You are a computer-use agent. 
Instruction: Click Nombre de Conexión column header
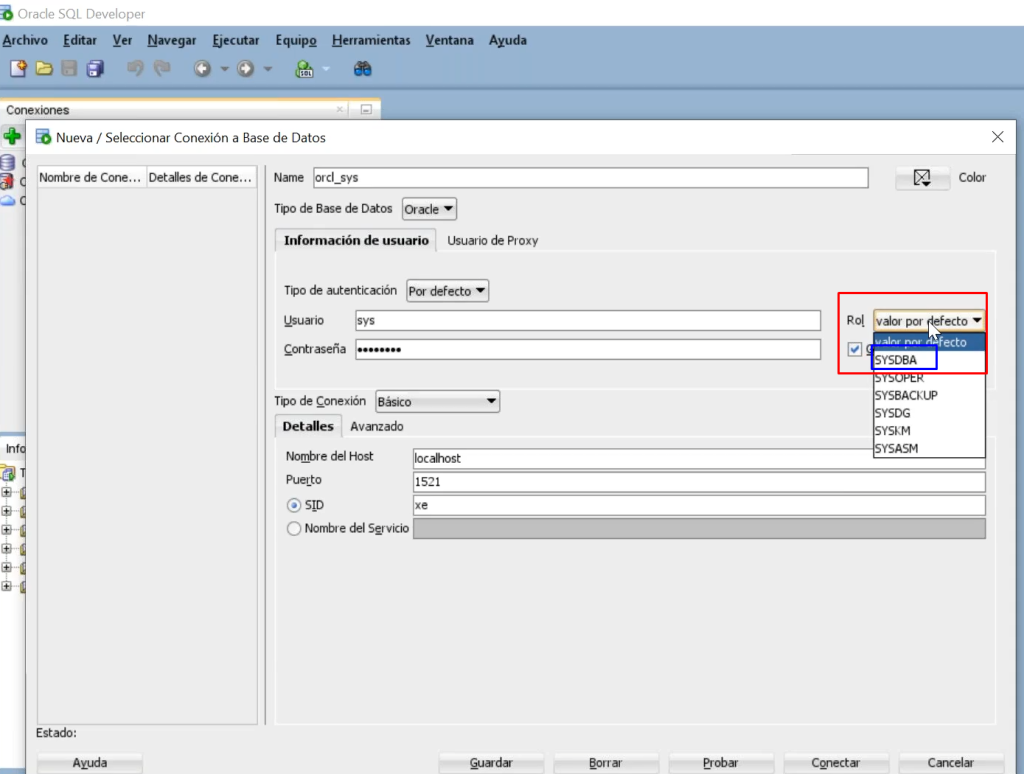click(91, 178)
